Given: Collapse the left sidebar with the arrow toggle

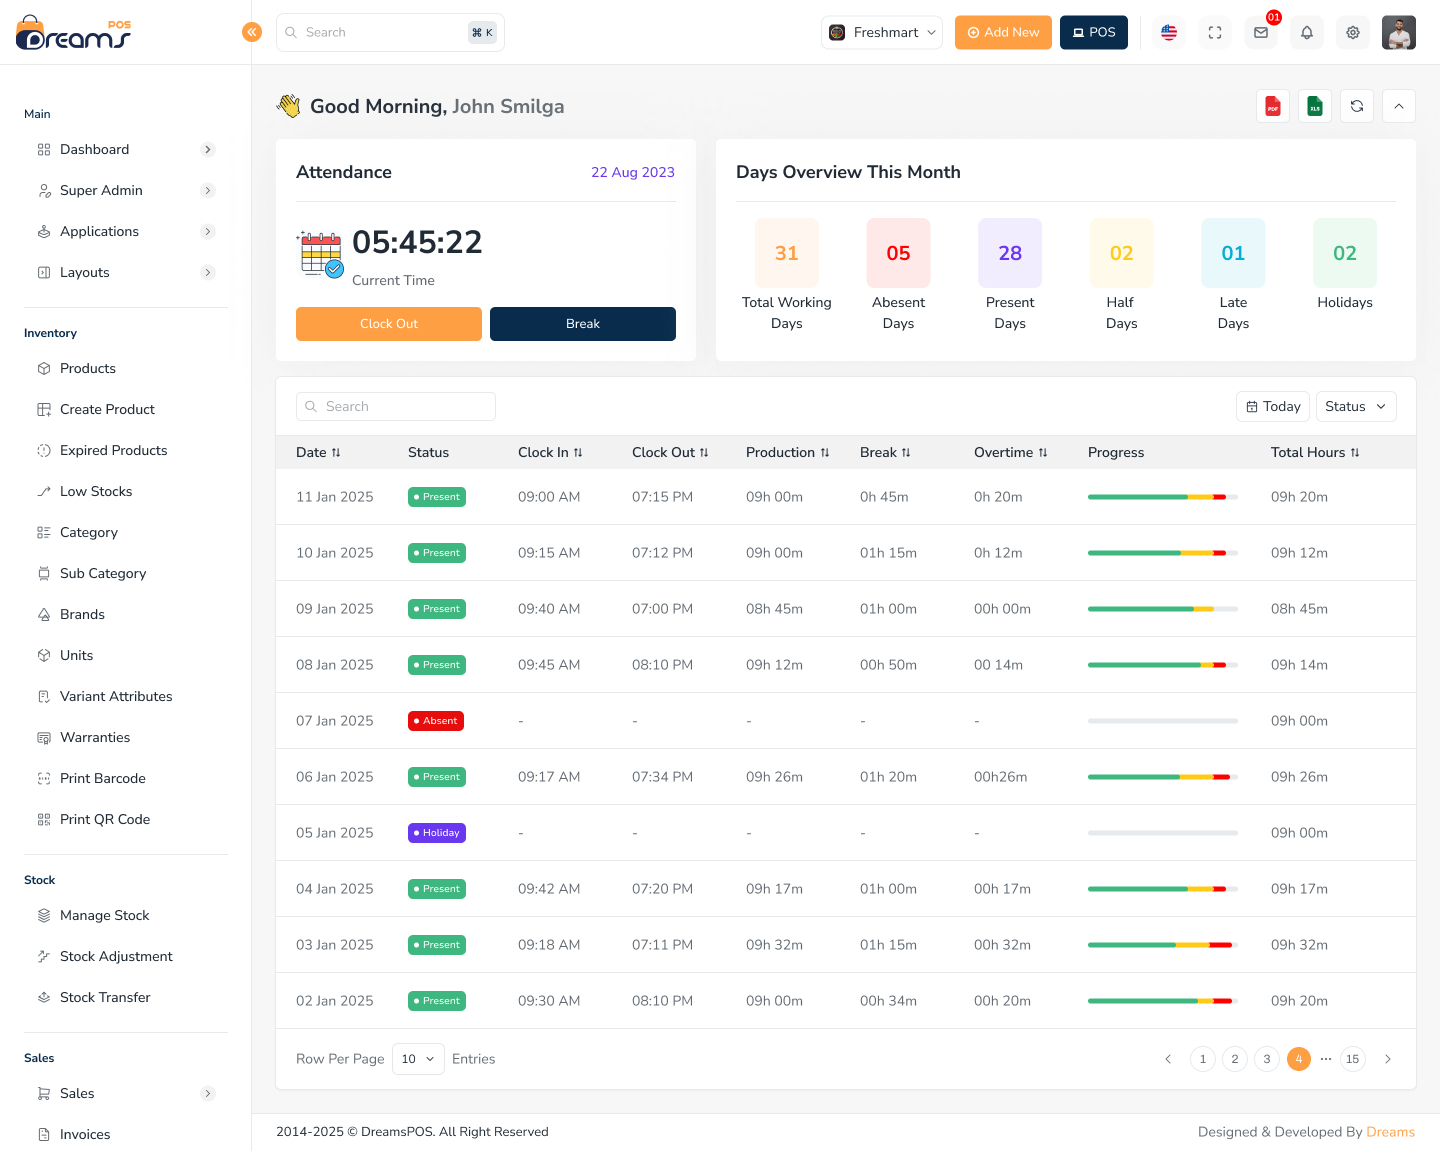Looking at the screenshot, I should pos(252,32).
